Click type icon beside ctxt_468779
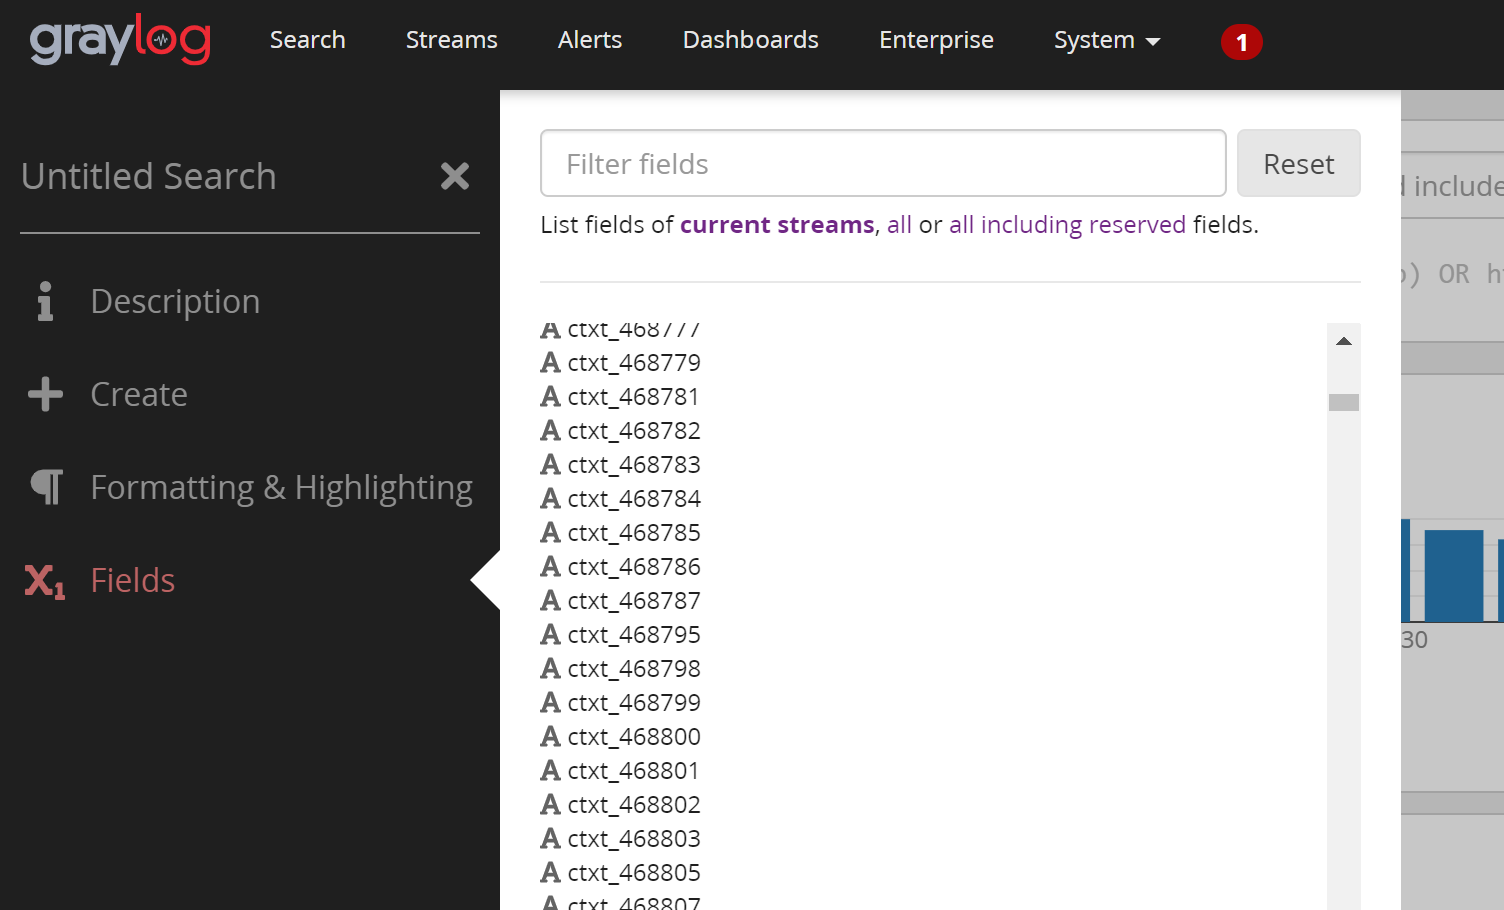The height and width of the screenshot is (910, 1504). click(x=550, y=363)
